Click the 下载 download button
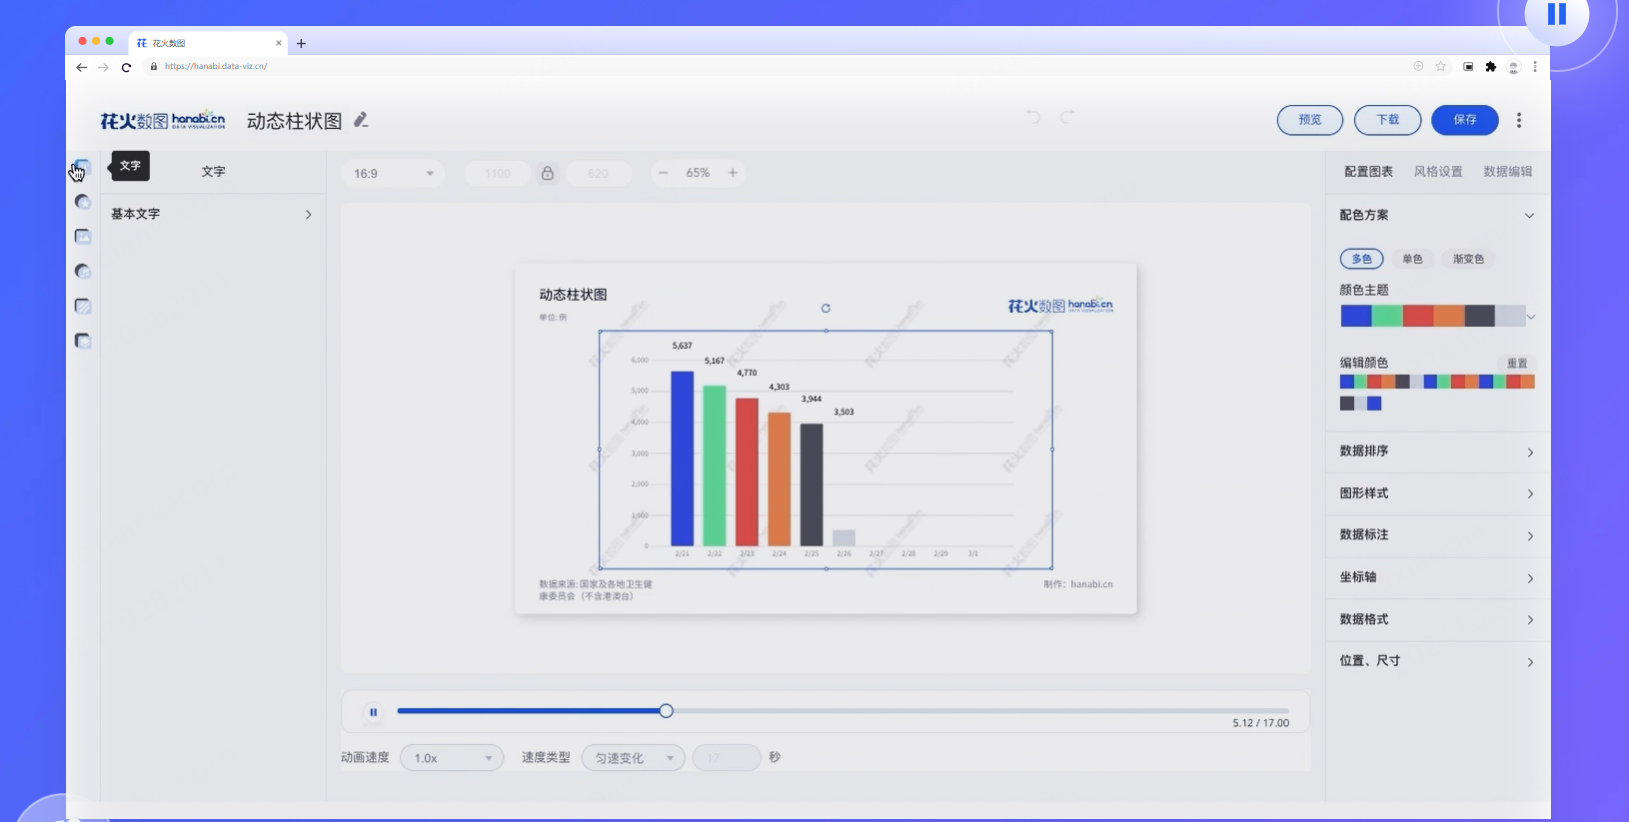Screen dimensions: 1629x822 pos(1387,120)
